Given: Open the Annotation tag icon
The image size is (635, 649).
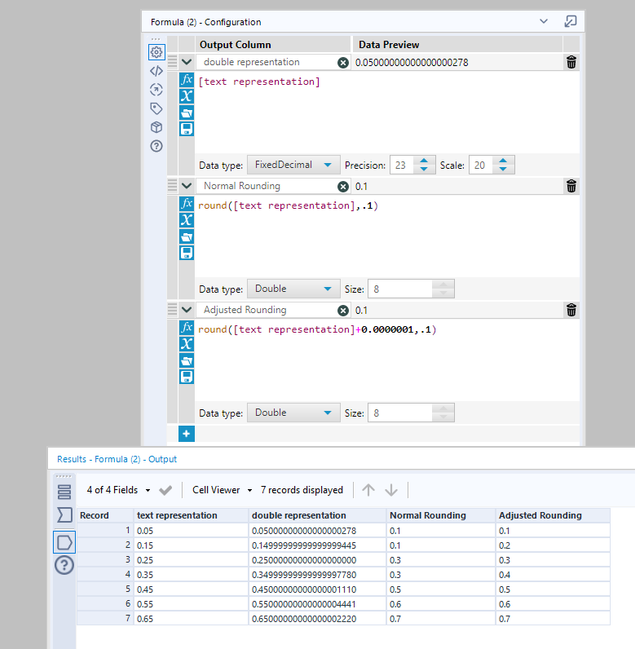Looking at the screenshot, I should [156, 109].
